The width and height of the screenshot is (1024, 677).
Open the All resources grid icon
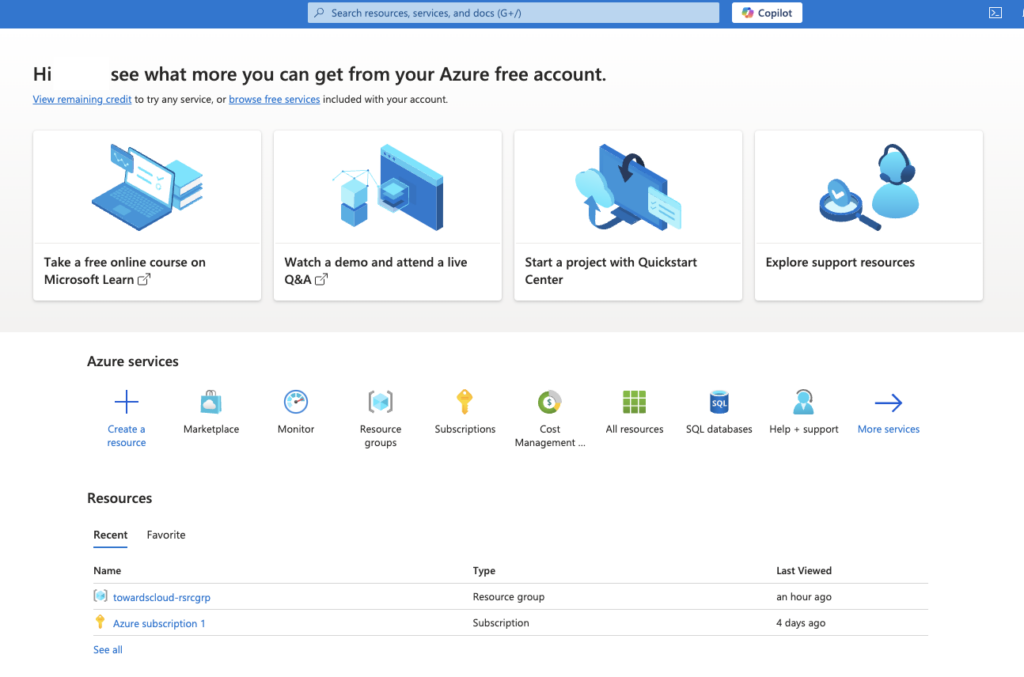click(634, 401)
